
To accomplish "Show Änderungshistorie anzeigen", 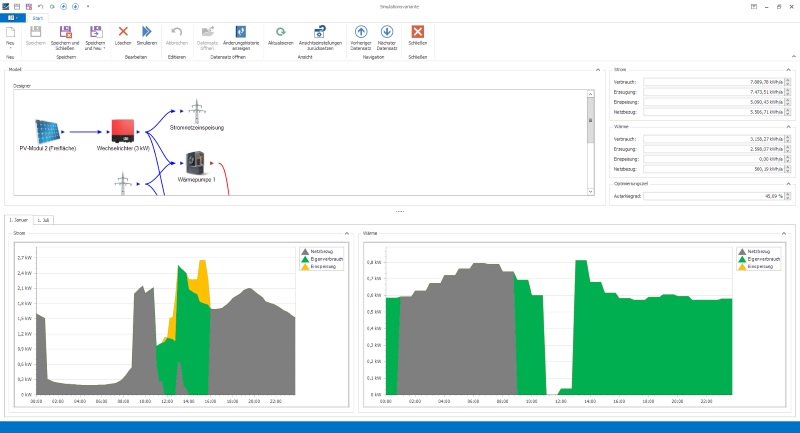I will point(241,34).
